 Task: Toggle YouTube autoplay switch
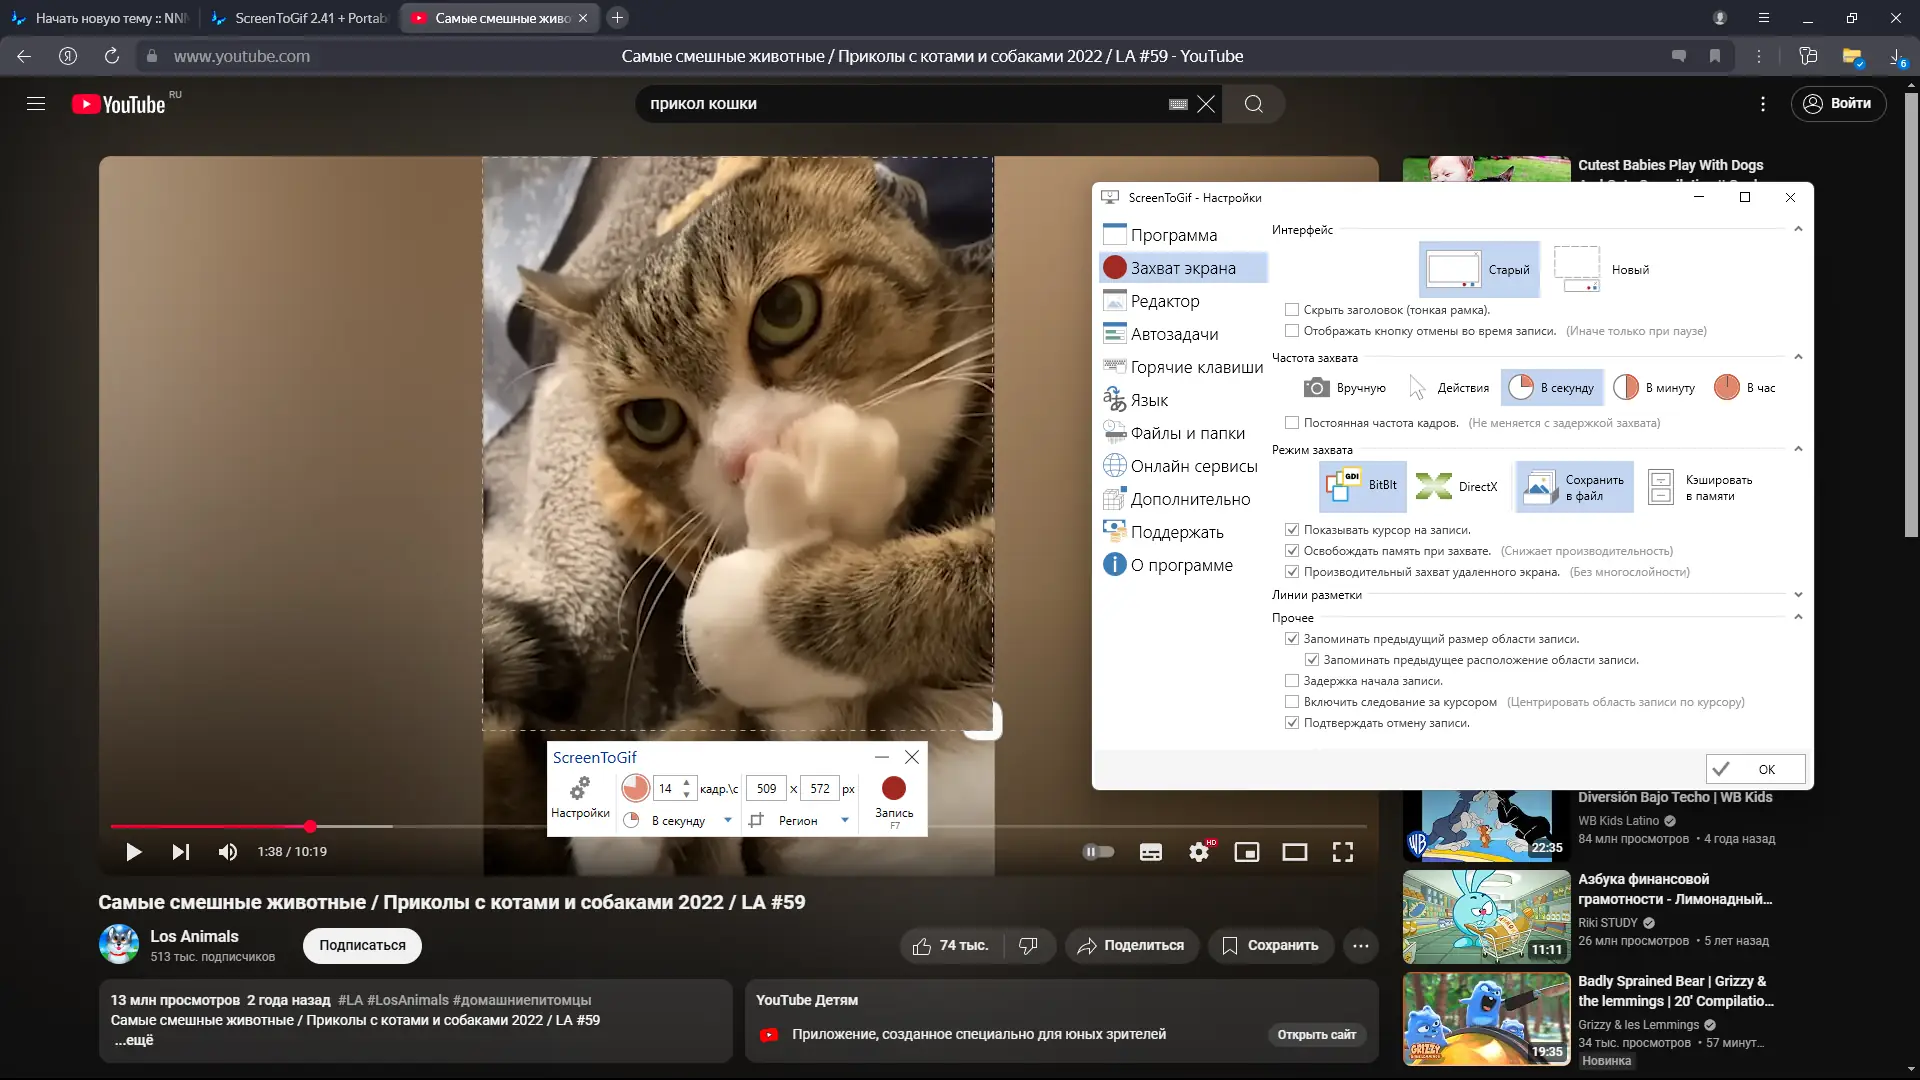[1098, 852]
